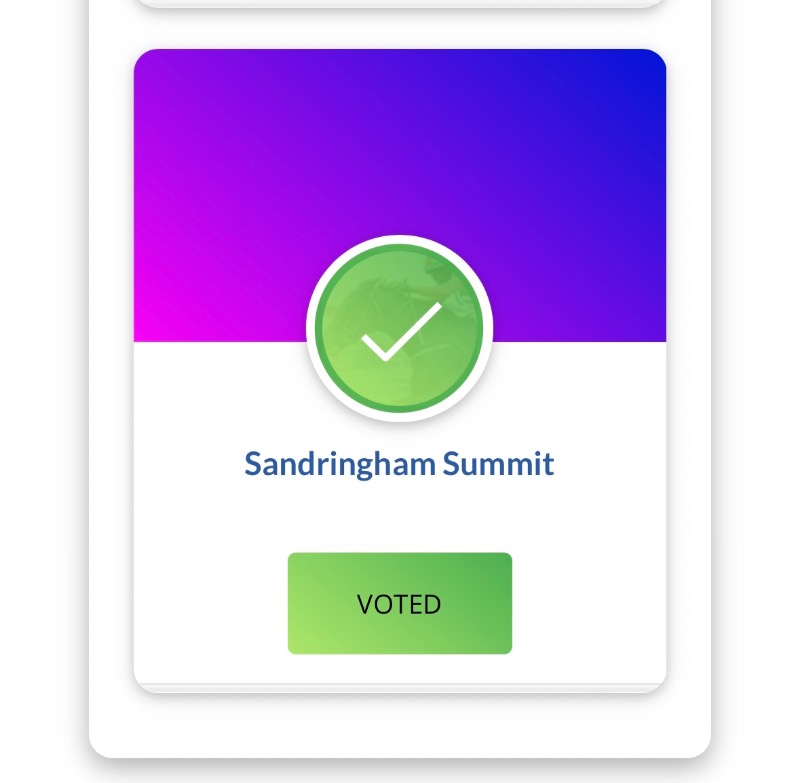Click the Sandringham Summit title
Image resolution: width=800 pixels, height=783 pixels.
(399, 464)
